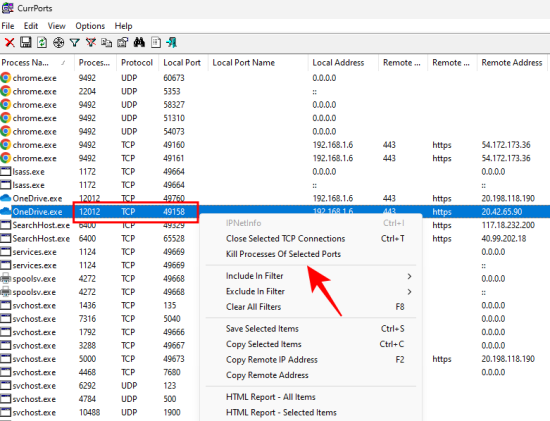Select svchost.exe row with UDP port 123

pos(100,386)
